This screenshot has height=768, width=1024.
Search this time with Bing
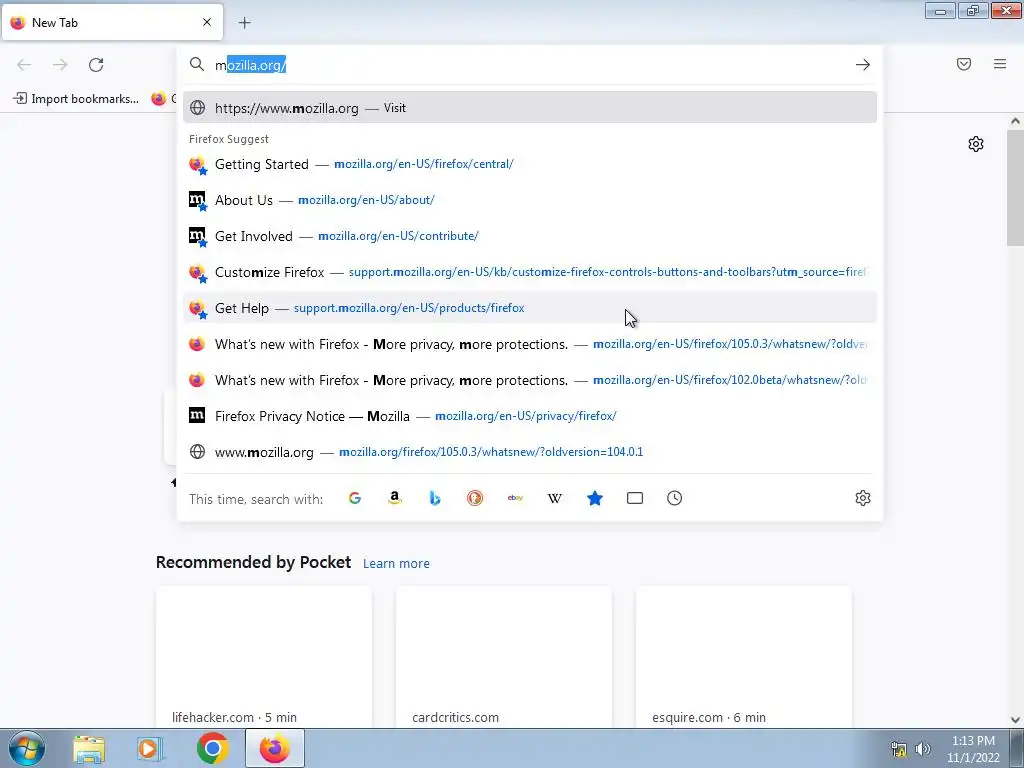coord(435,498)
